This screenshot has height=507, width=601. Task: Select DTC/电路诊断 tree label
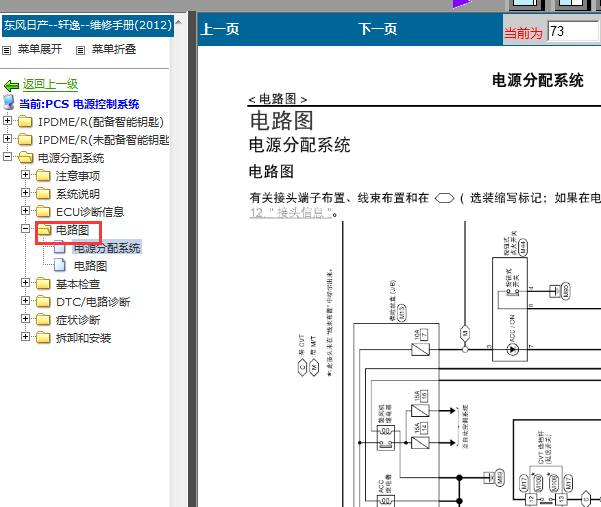pos(93,302)
